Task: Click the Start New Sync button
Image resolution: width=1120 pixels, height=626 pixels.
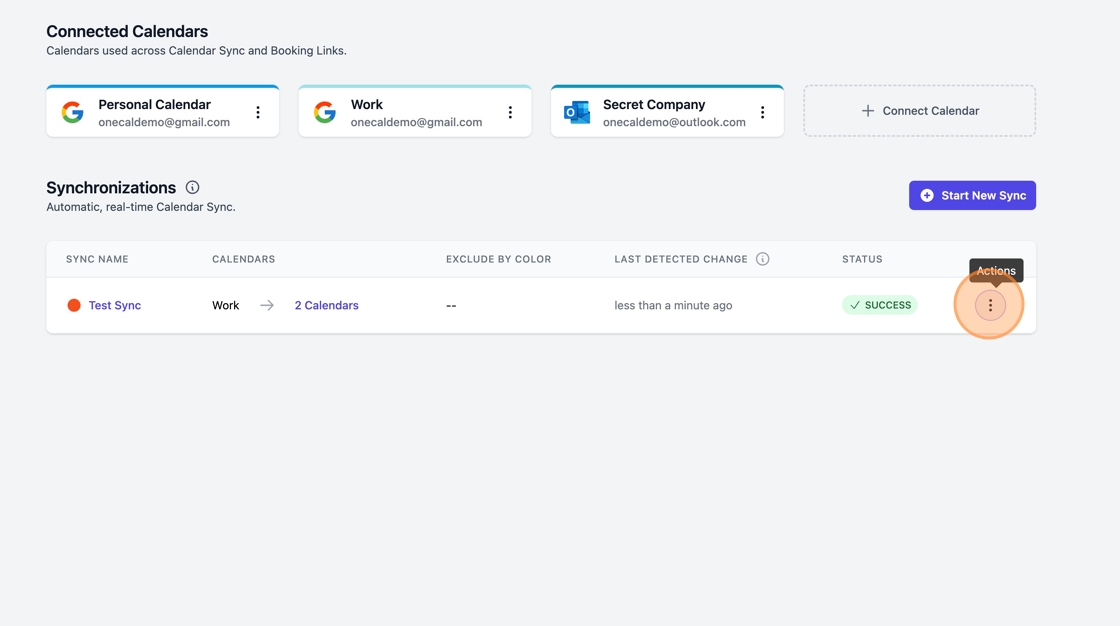Action: point(972,195)
